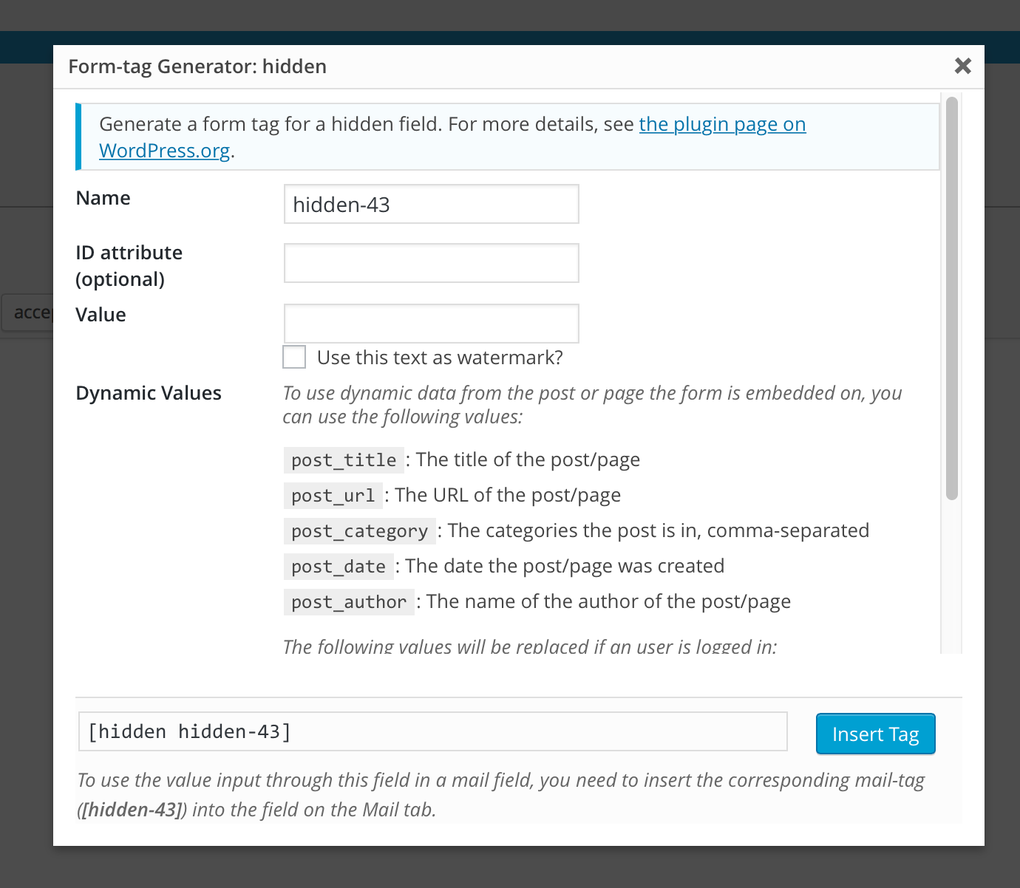This screenshot has height=888, width=1020.
Task: Click the post_category dynamic value snippet
Action: tap(359, 531)
